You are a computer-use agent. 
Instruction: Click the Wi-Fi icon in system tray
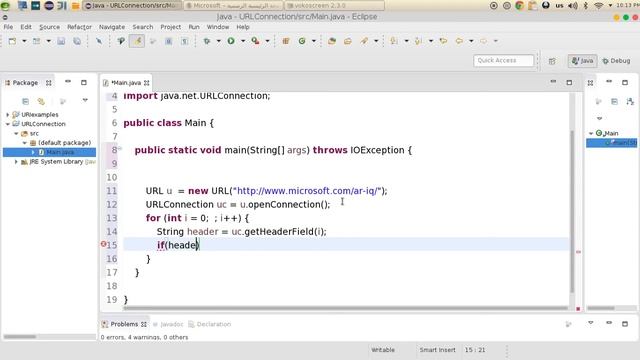pyautogui.click(x=599, y=6)
